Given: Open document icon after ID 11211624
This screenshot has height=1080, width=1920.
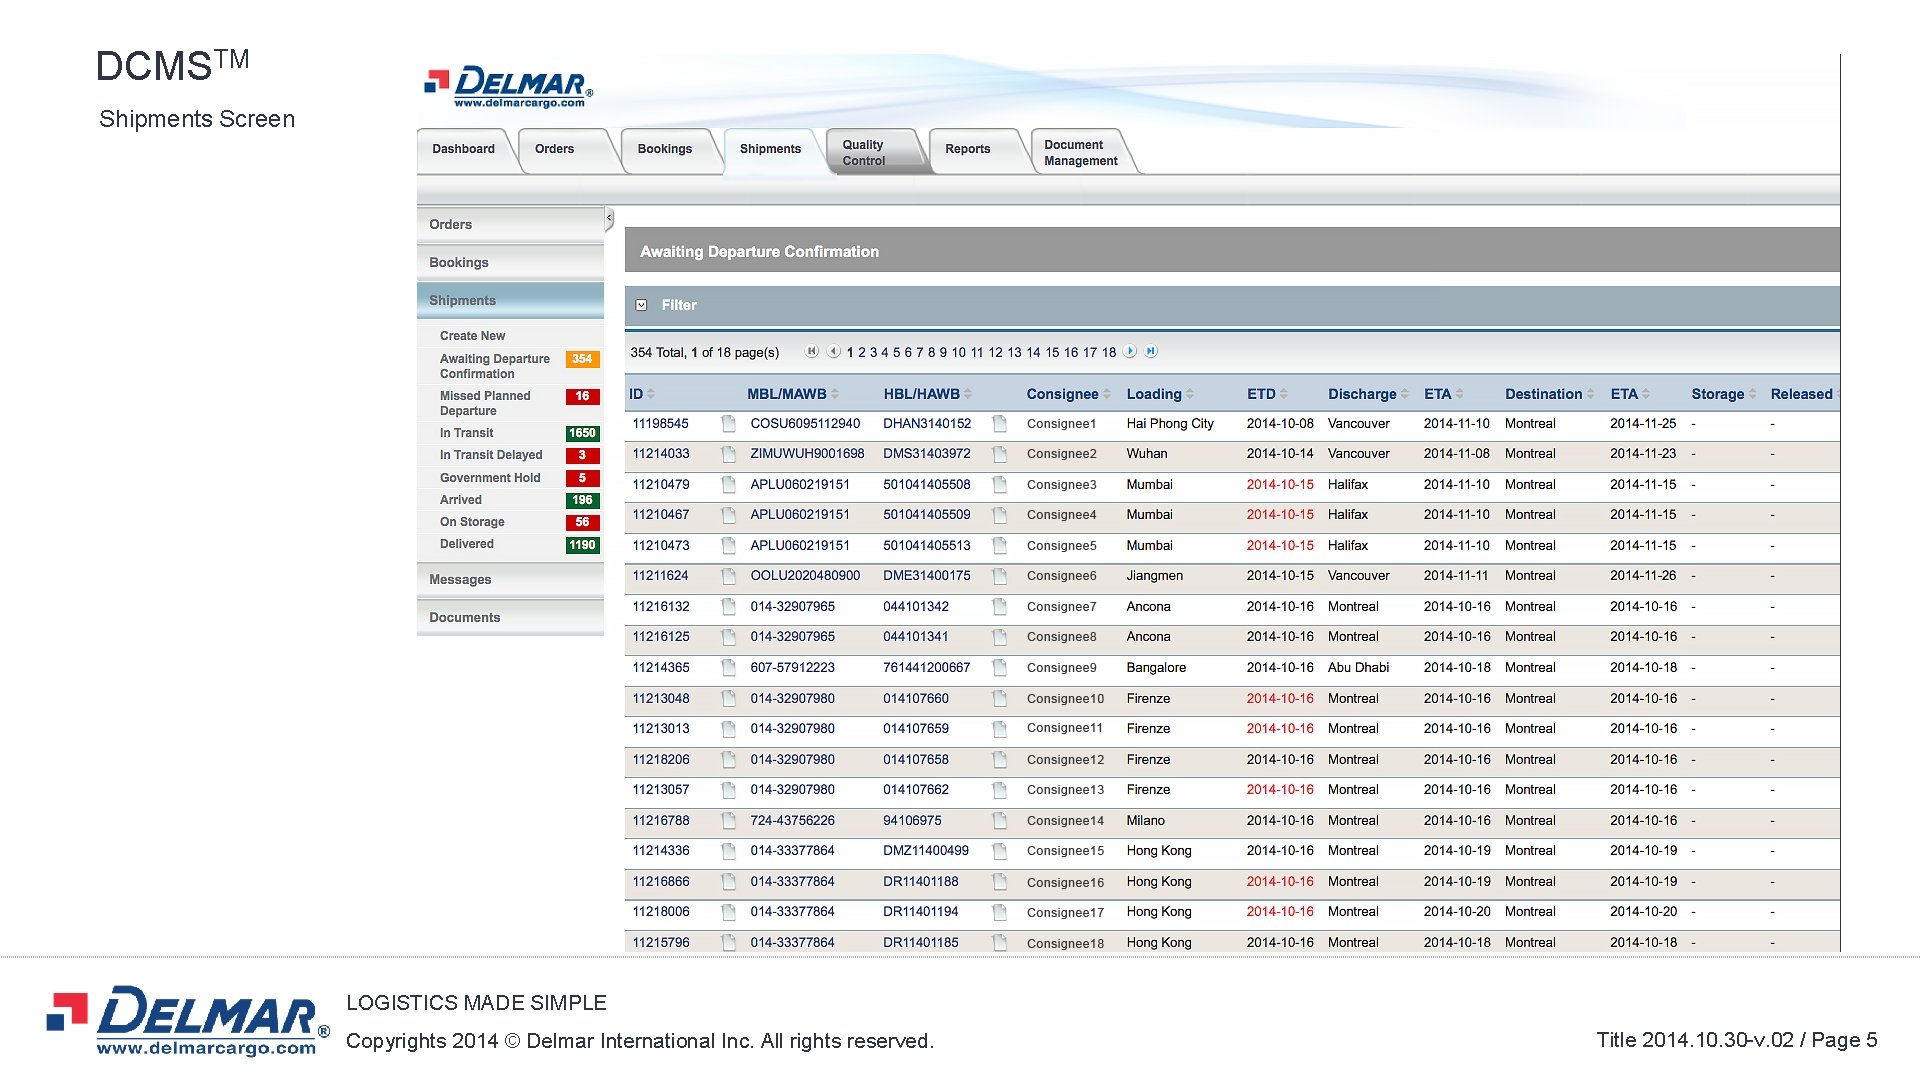Looking at the screenshot, I should (x=728, y=576).
